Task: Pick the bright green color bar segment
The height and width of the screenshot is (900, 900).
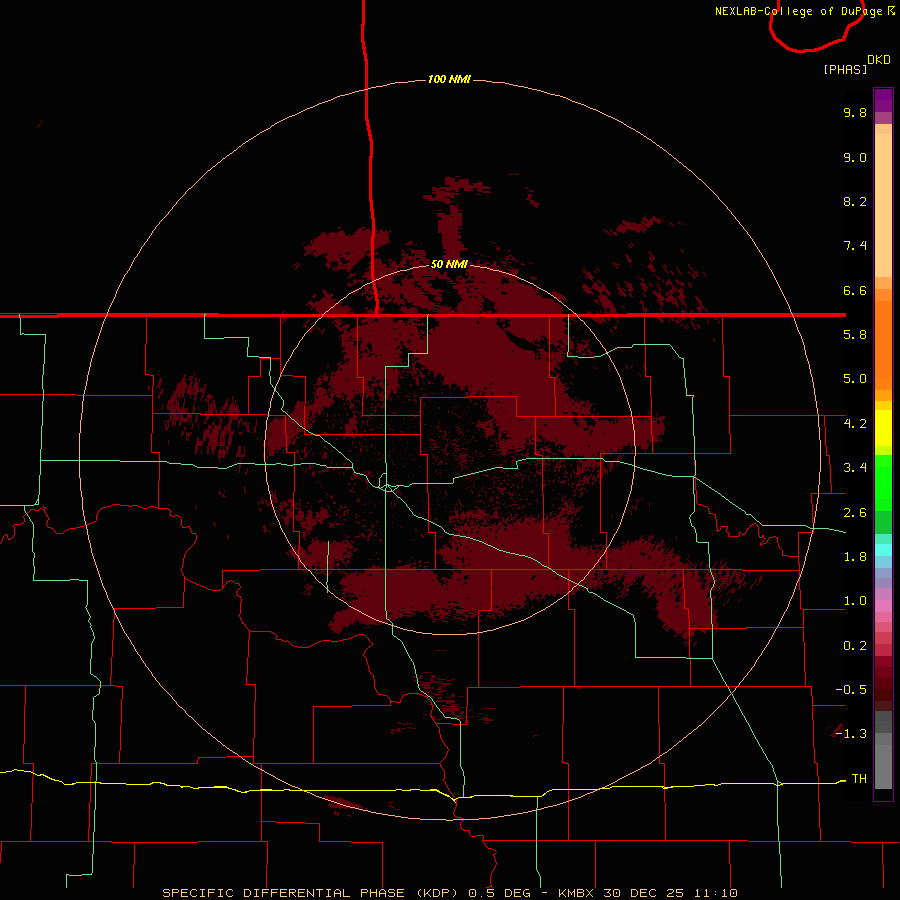Action: (x=883, y=482)
